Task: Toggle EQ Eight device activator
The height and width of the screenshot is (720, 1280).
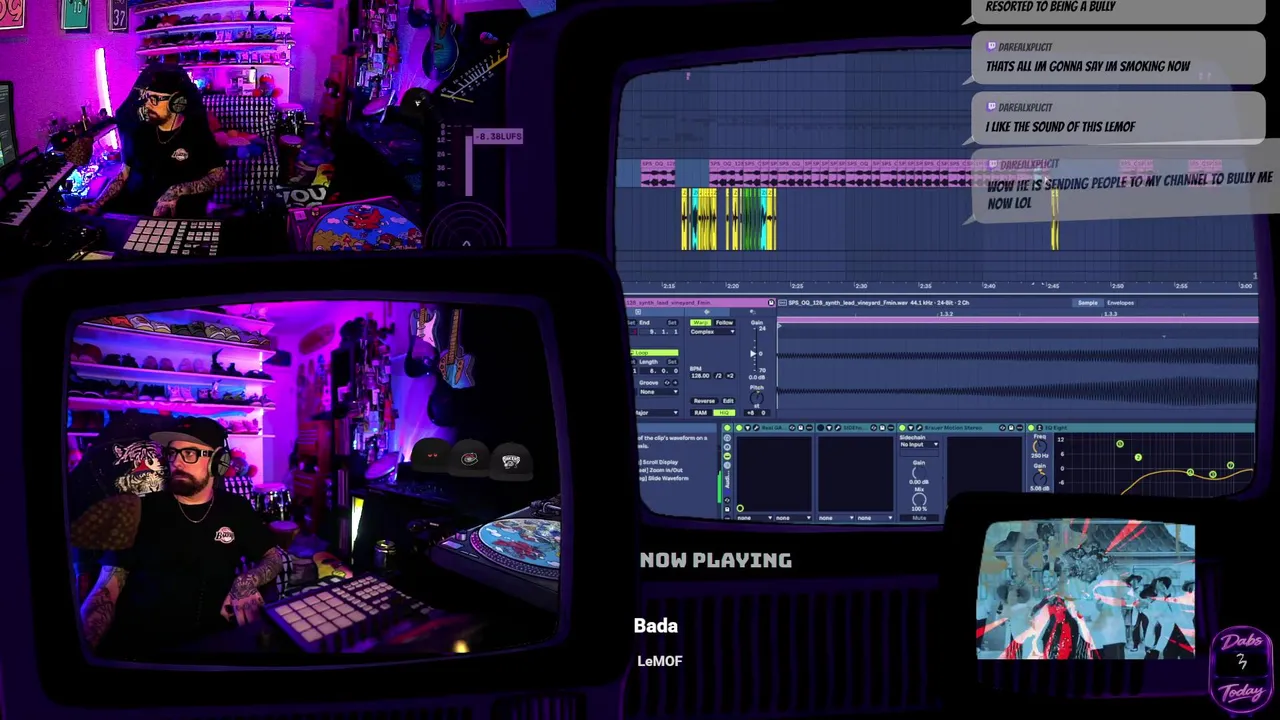Action: (x=1031, y=428)
